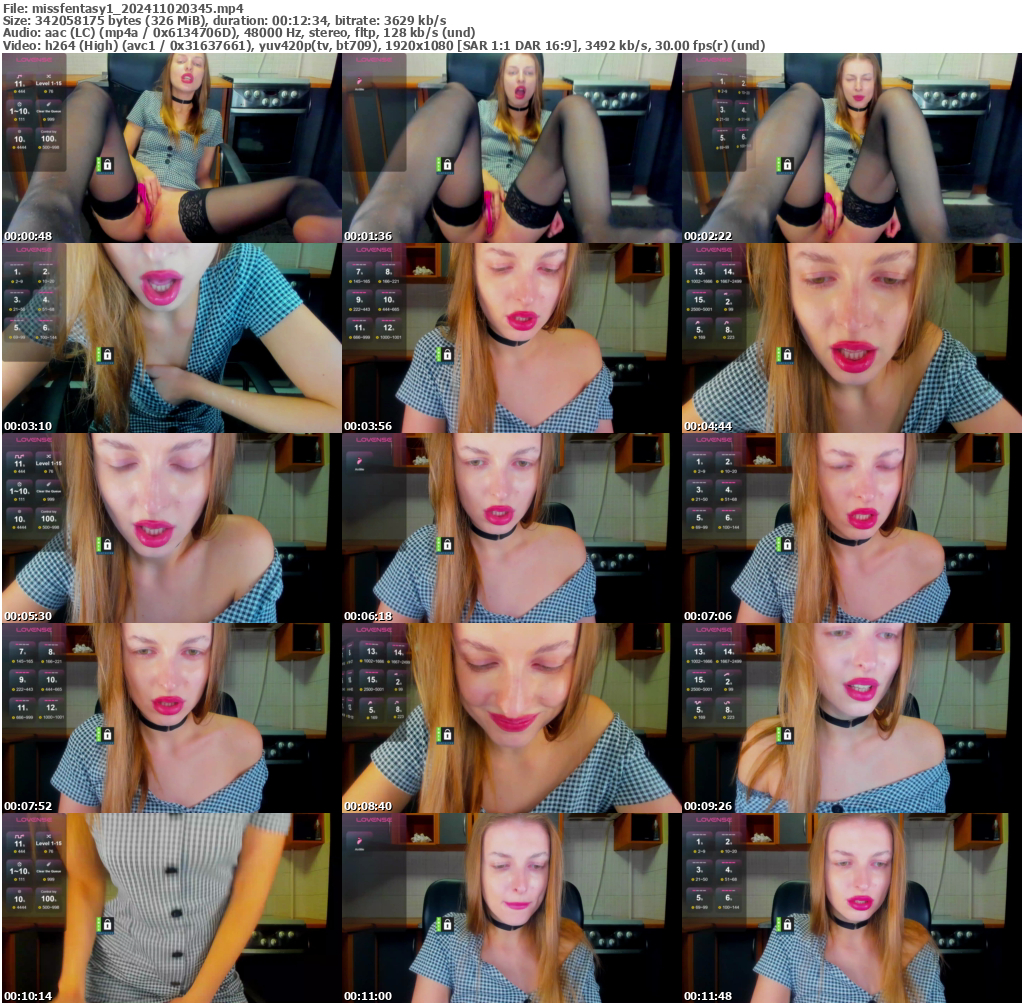Expand the numbered tile grid at 00:07:06
The height and width of the screenshot is (1003, 1024).
714,490
